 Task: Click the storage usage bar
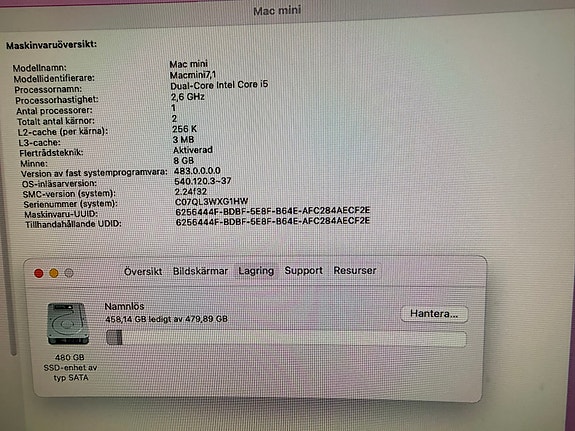[x=286, y=338]
